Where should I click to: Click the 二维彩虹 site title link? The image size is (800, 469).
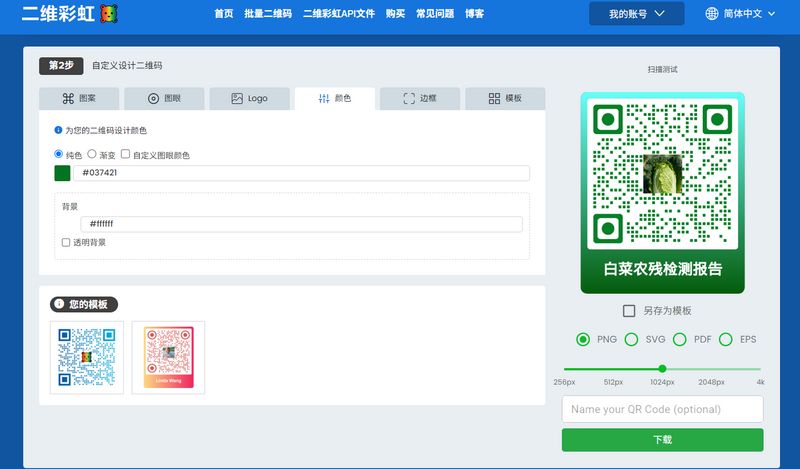pyautogui.click(x=58, y=14)
